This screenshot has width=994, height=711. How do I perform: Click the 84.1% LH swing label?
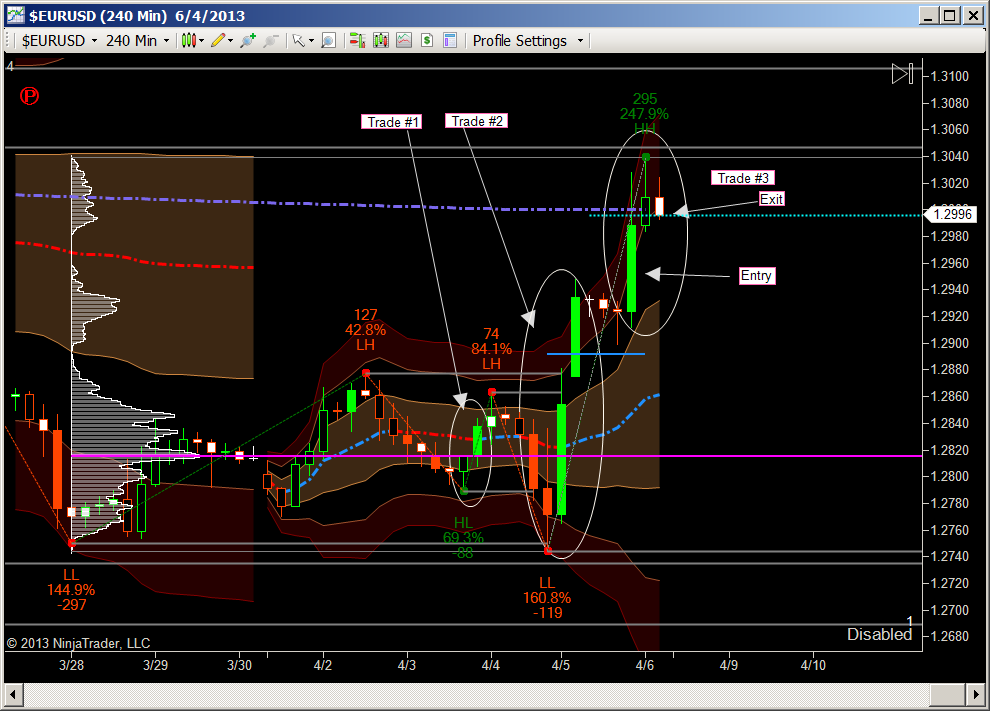[x=491, y=349]
